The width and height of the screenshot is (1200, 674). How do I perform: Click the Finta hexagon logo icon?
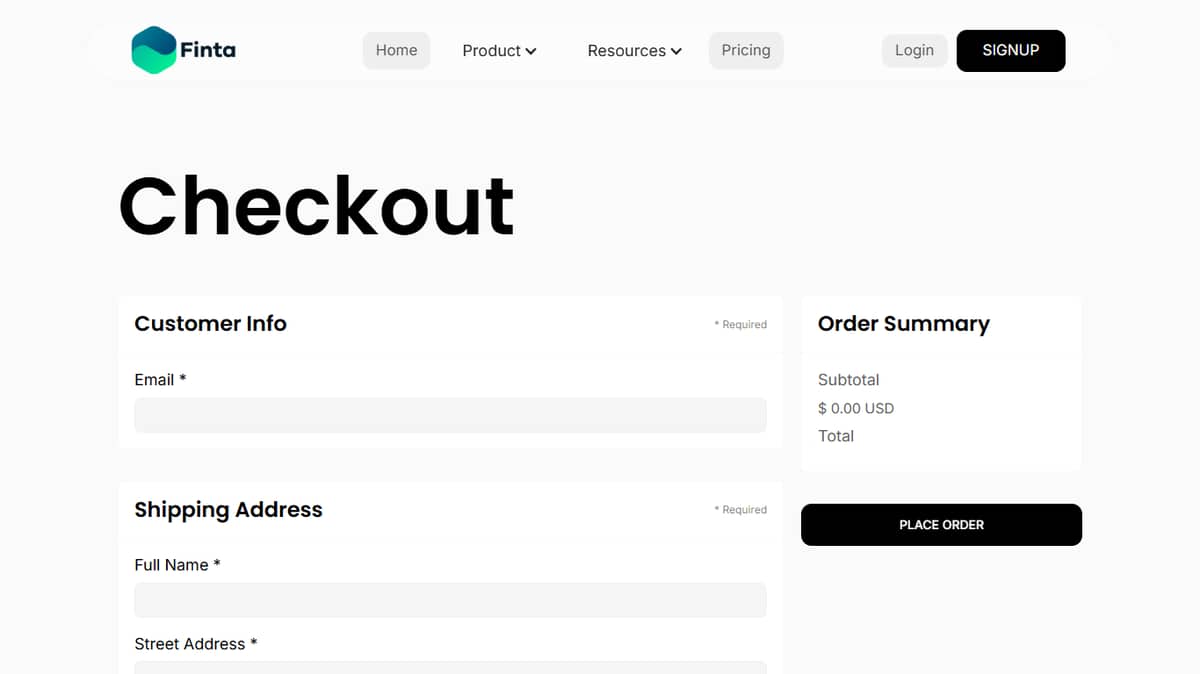tap(154, 50)
